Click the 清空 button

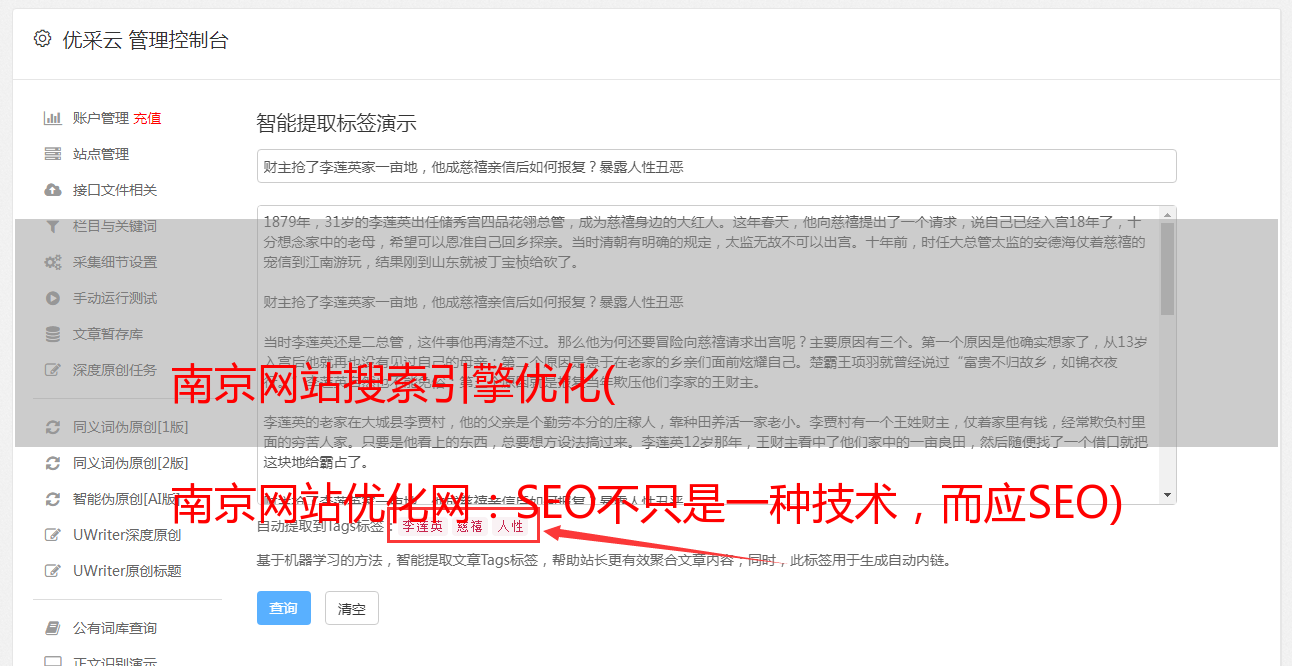point(352,608)
